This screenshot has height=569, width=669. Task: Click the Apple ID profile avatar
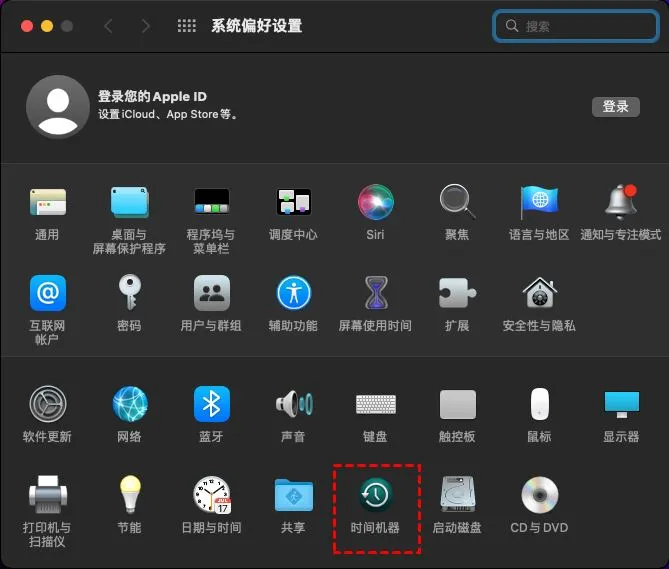58,107
